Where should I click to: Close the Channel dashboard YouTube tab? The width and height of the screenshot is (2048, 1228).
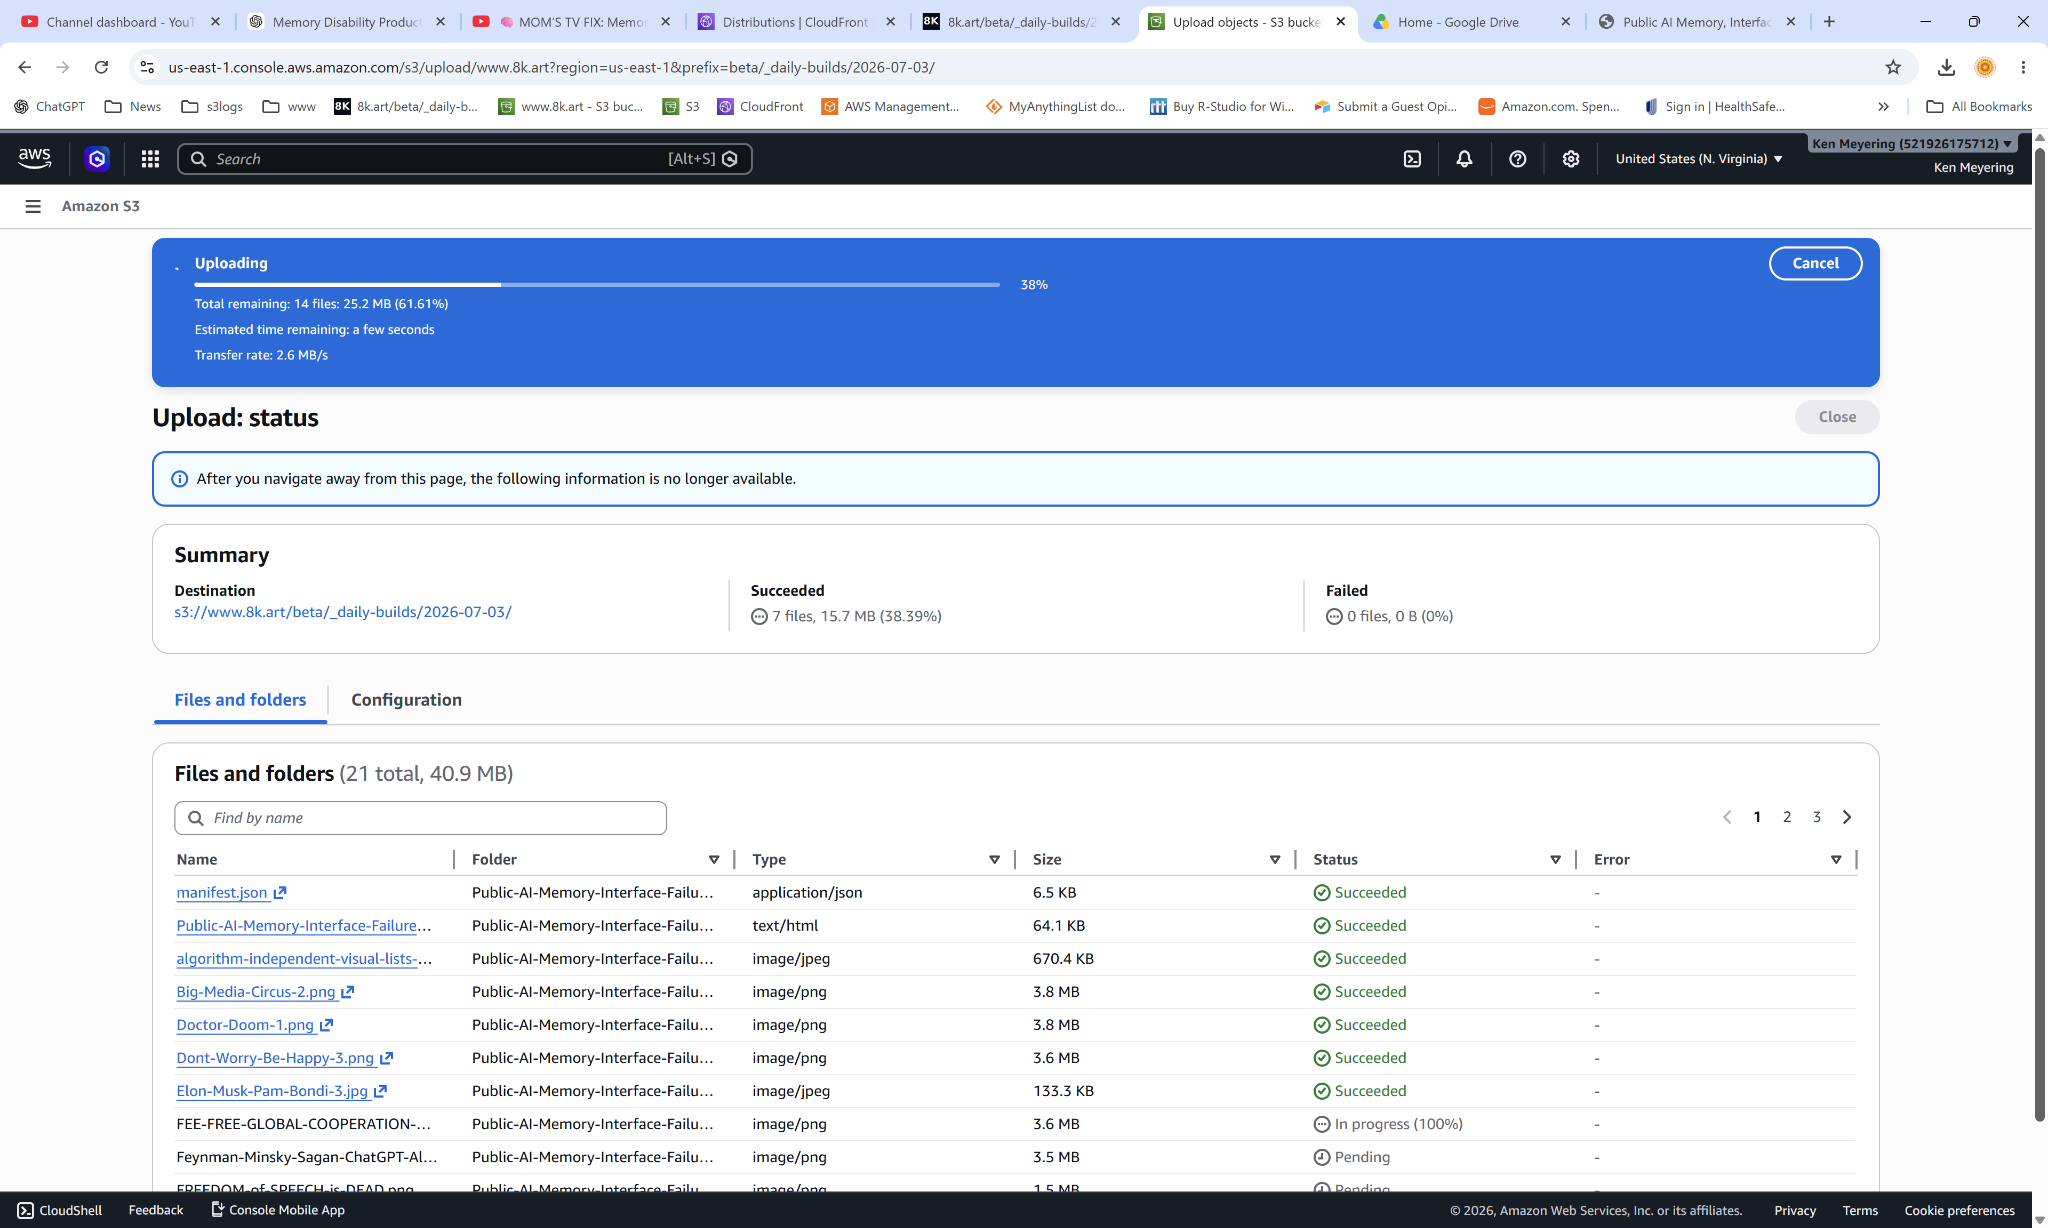coord(215,21)
